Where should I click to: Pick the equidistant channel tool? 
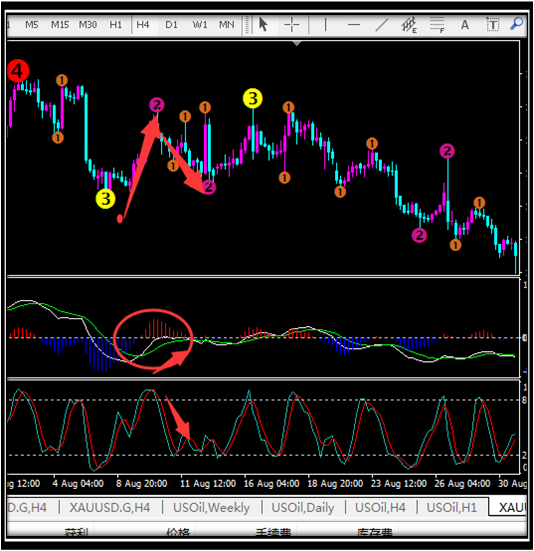(409, 25)
